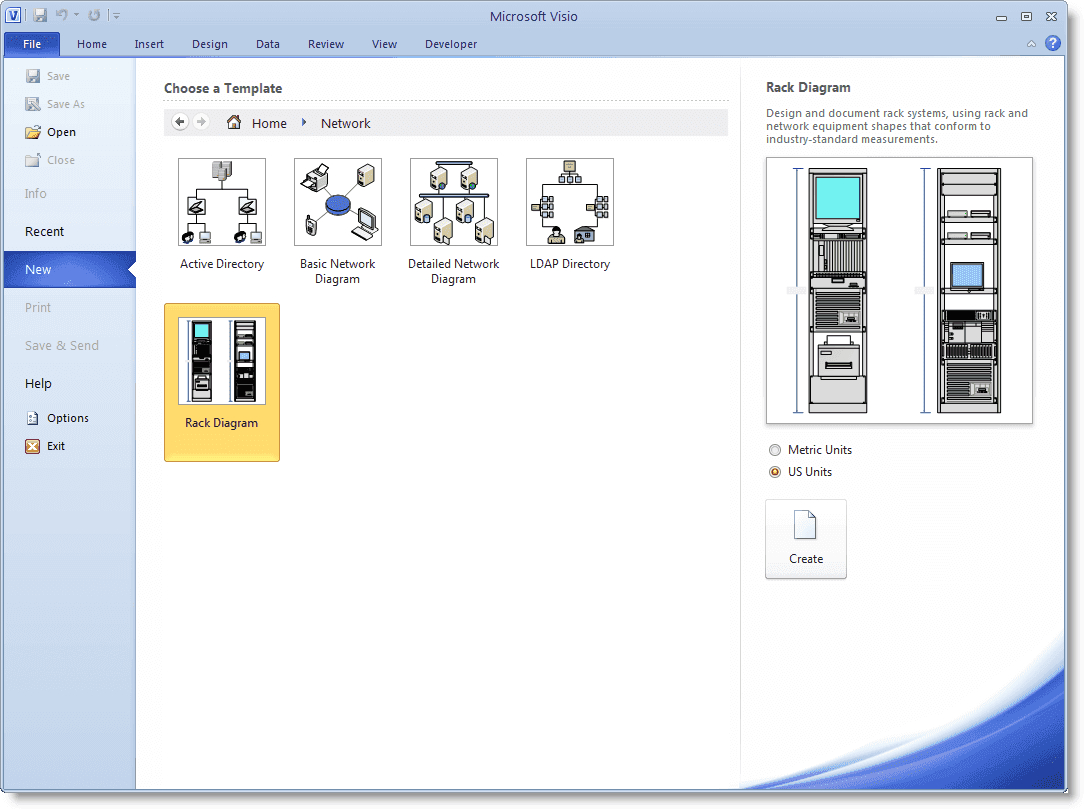Minimize the Visio window
Screen dimensions: 1084x809
1001,17
